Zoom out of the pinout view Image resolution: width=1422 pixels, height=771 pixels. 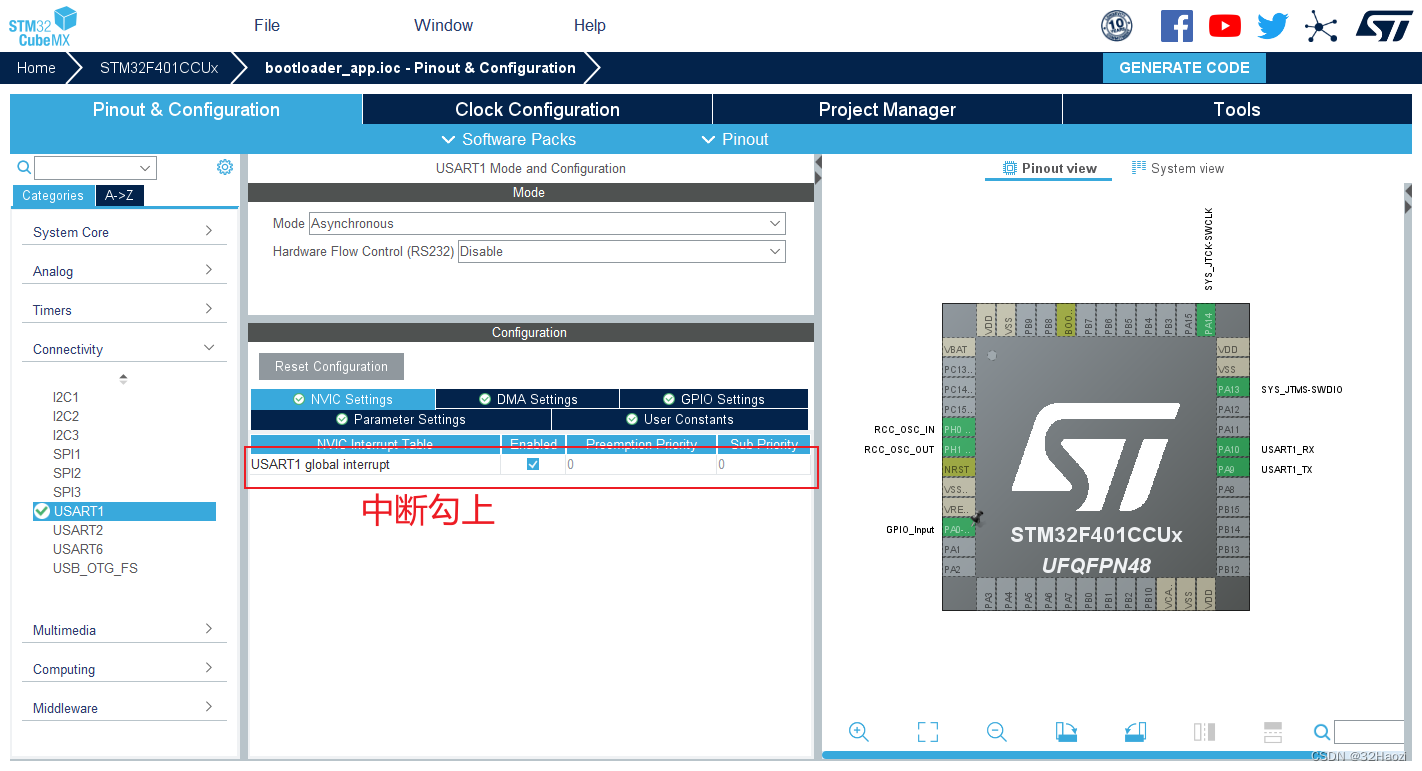(996, 731)
